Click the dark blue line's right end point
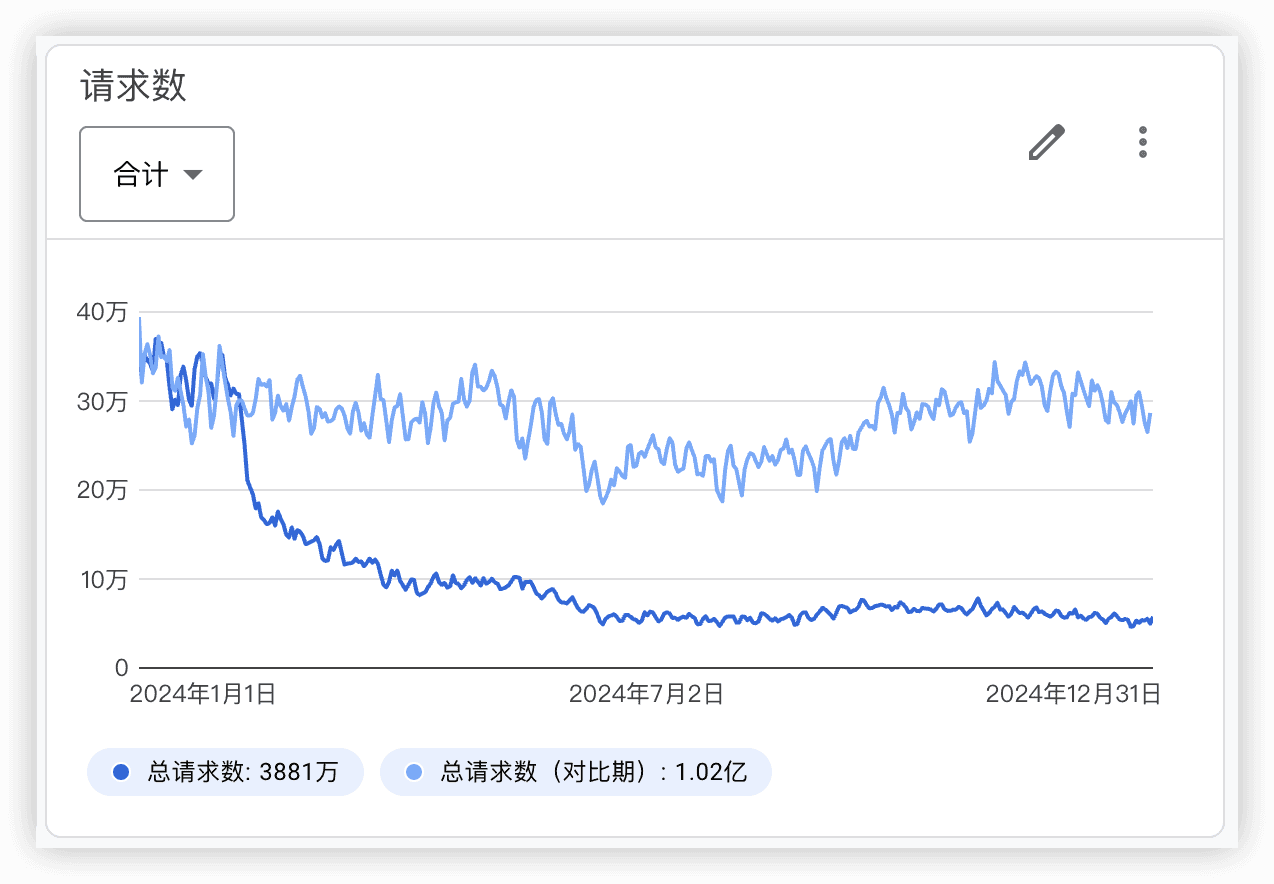 click(x=1151, y=620)
